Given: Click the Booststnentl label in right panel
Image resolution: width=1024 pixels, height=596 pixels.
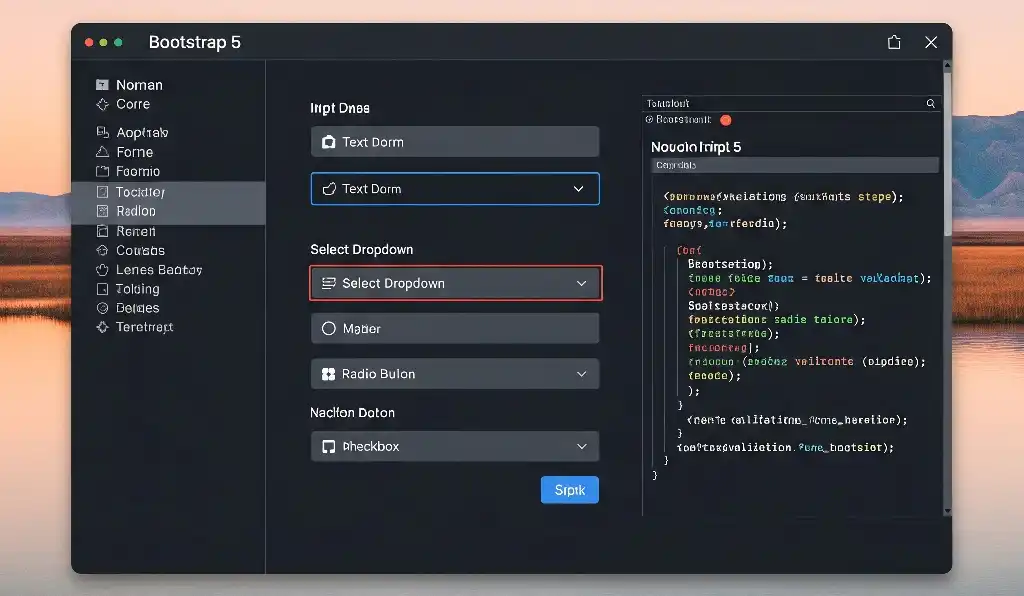Looking at the screenshot, I should 683,120.
